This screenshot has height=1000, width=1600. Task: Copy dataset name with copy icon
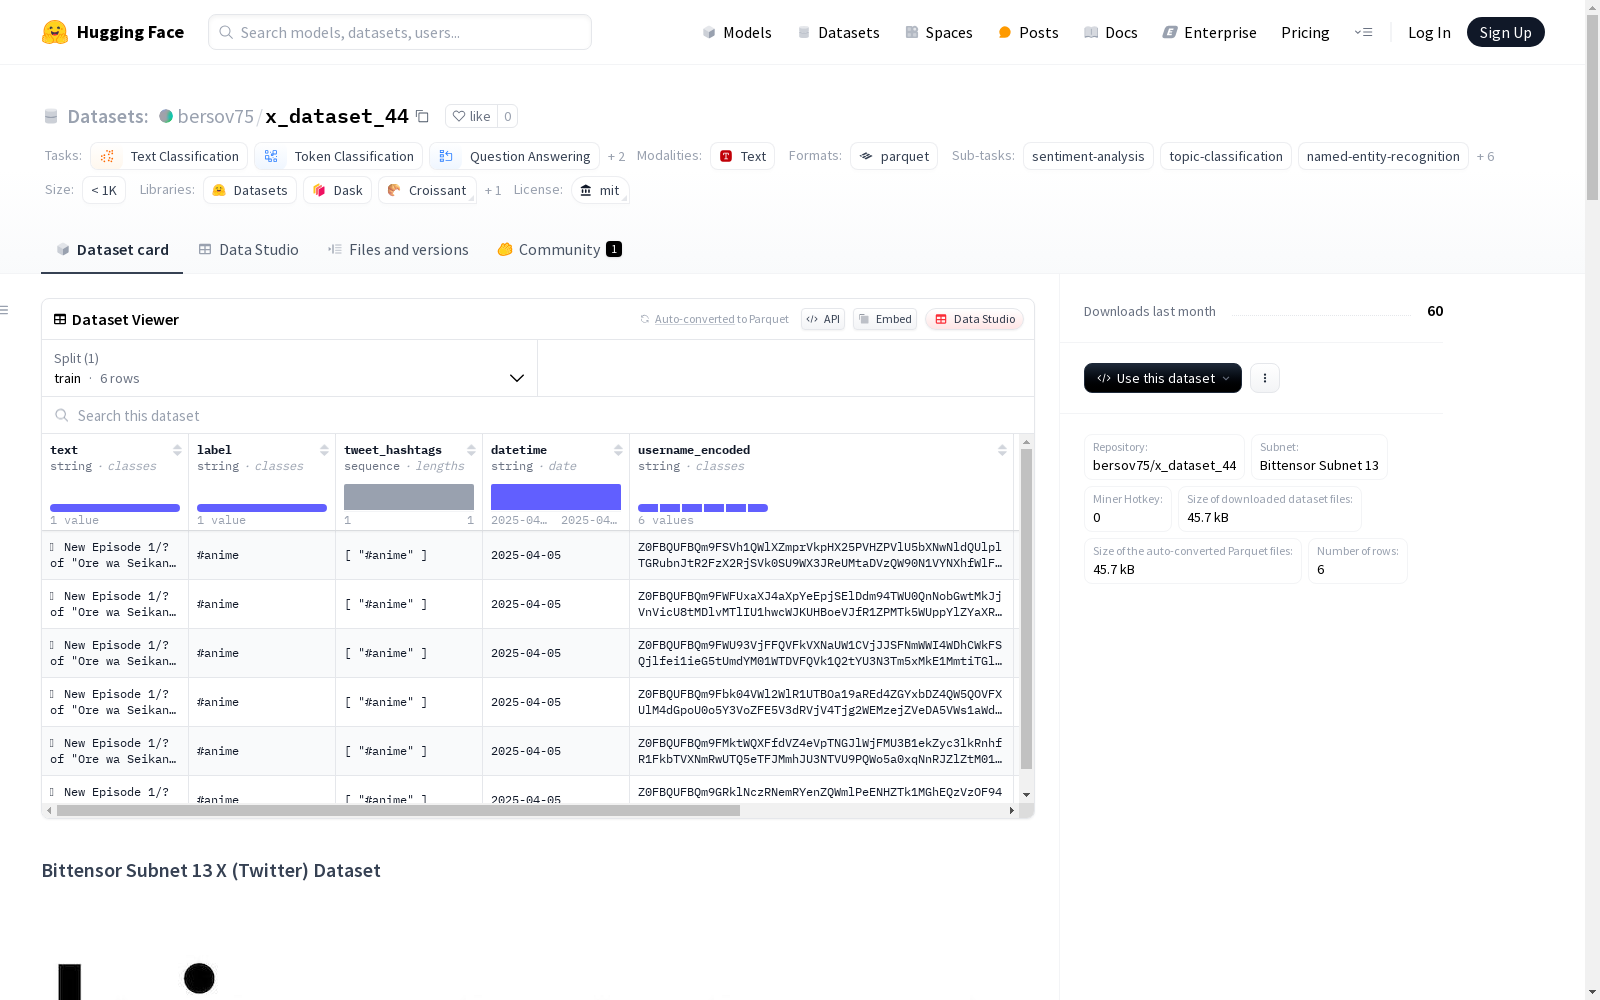pyautogui.click(x=422, y=116)
